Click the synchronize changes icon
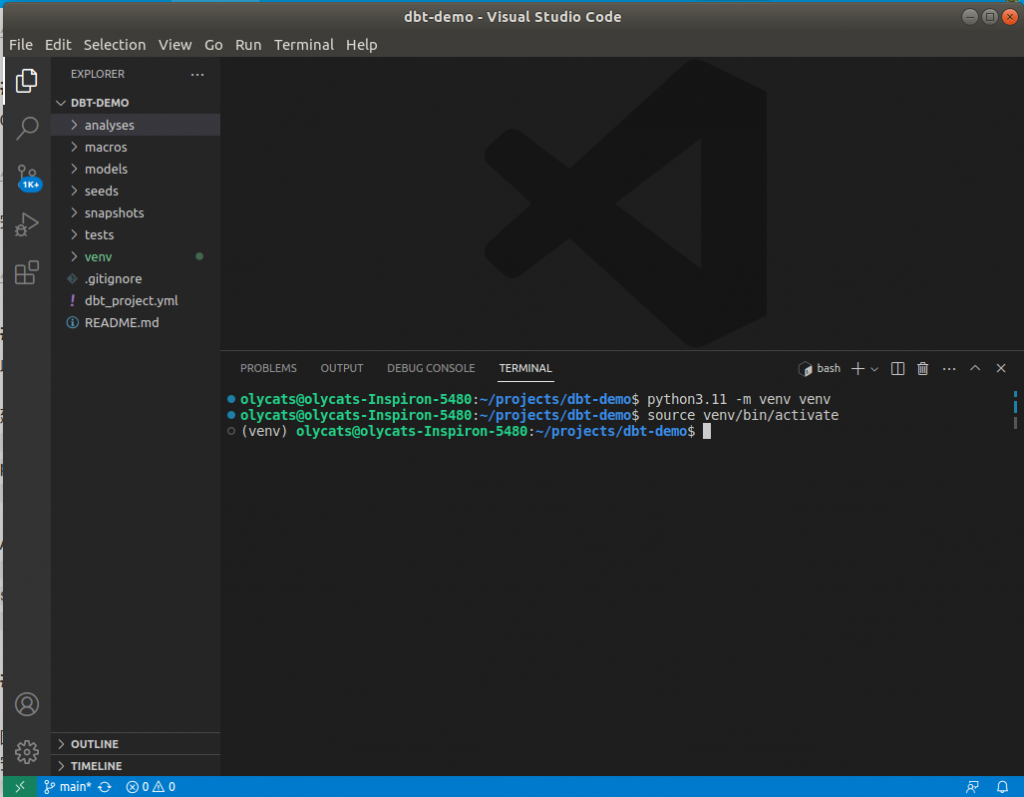This screenshot has width=1024, height=797. coord(105,787)
